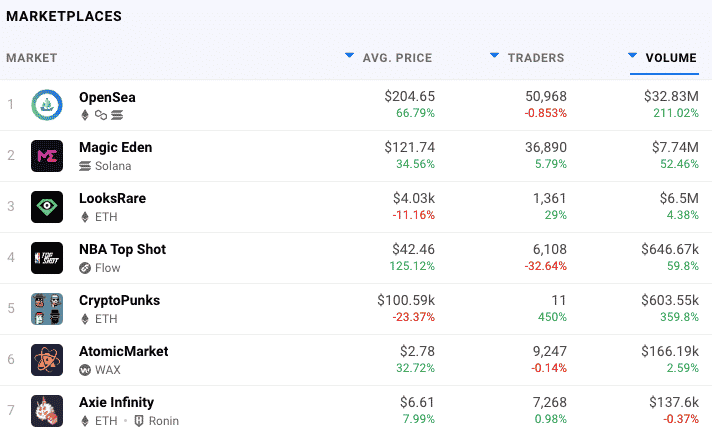Select Axie Infinity volume $137.6k
The width and height of the screenshot is (712, 434).
pos(674,402)
